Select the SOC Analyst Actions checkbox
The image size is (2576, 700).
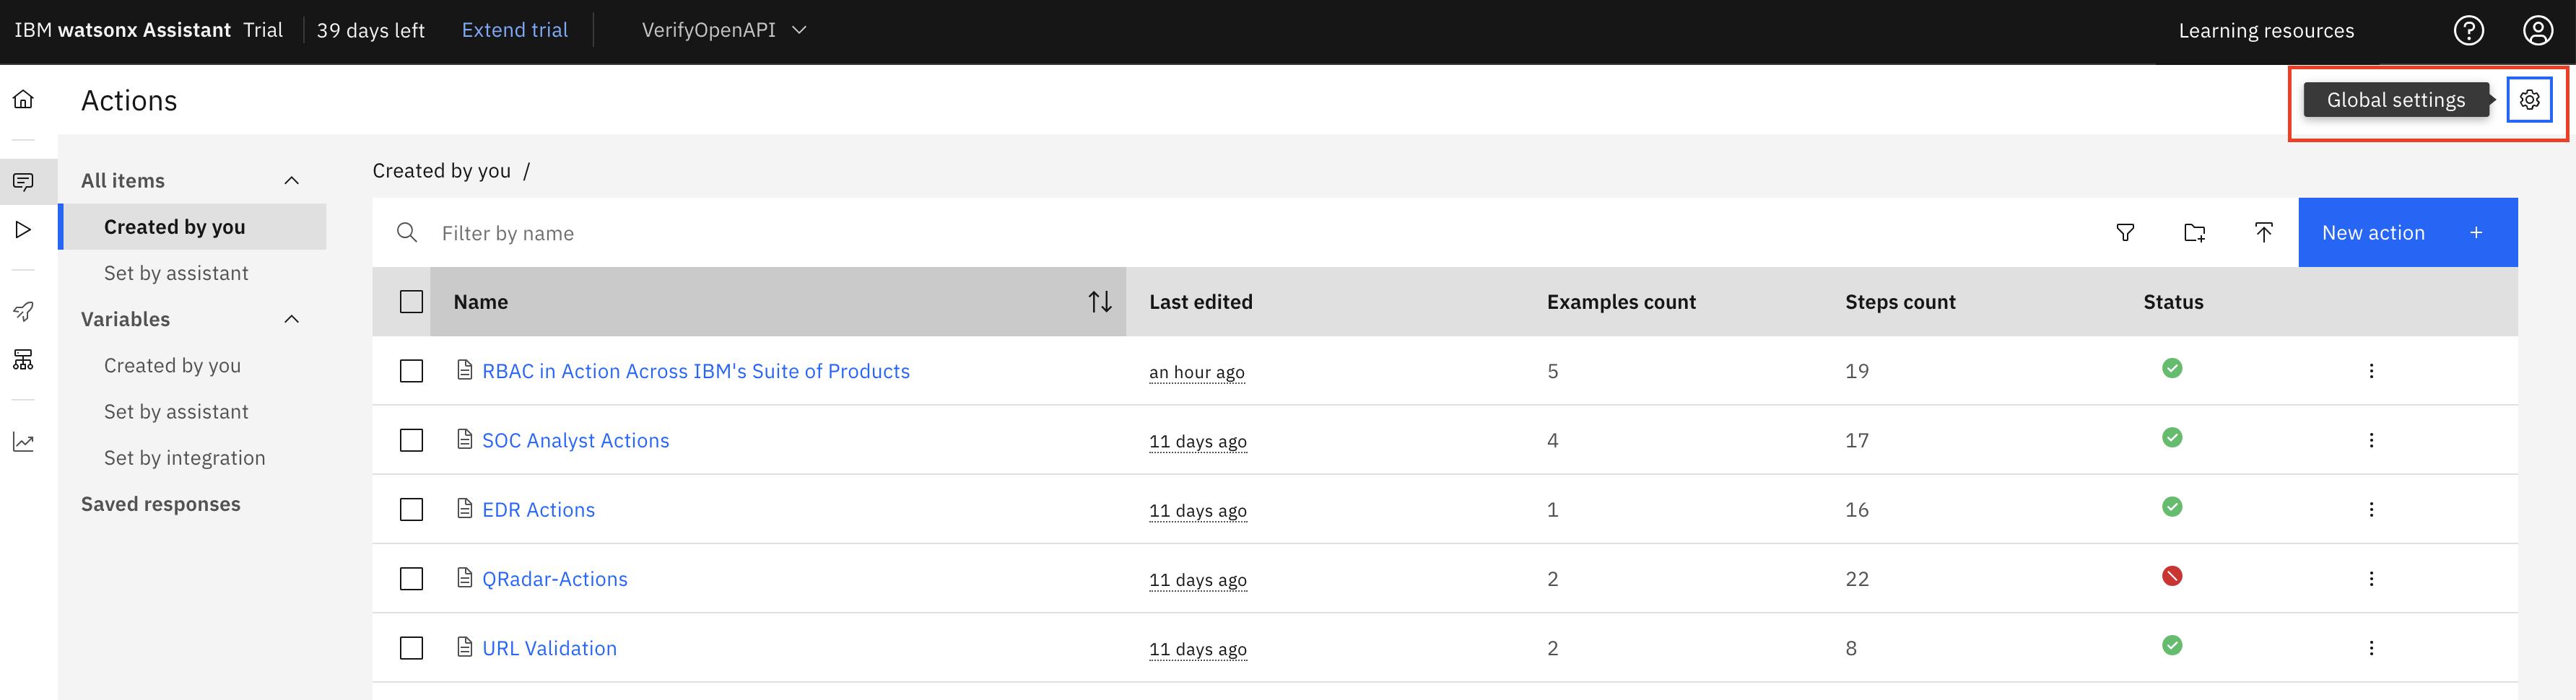point(411,441)
